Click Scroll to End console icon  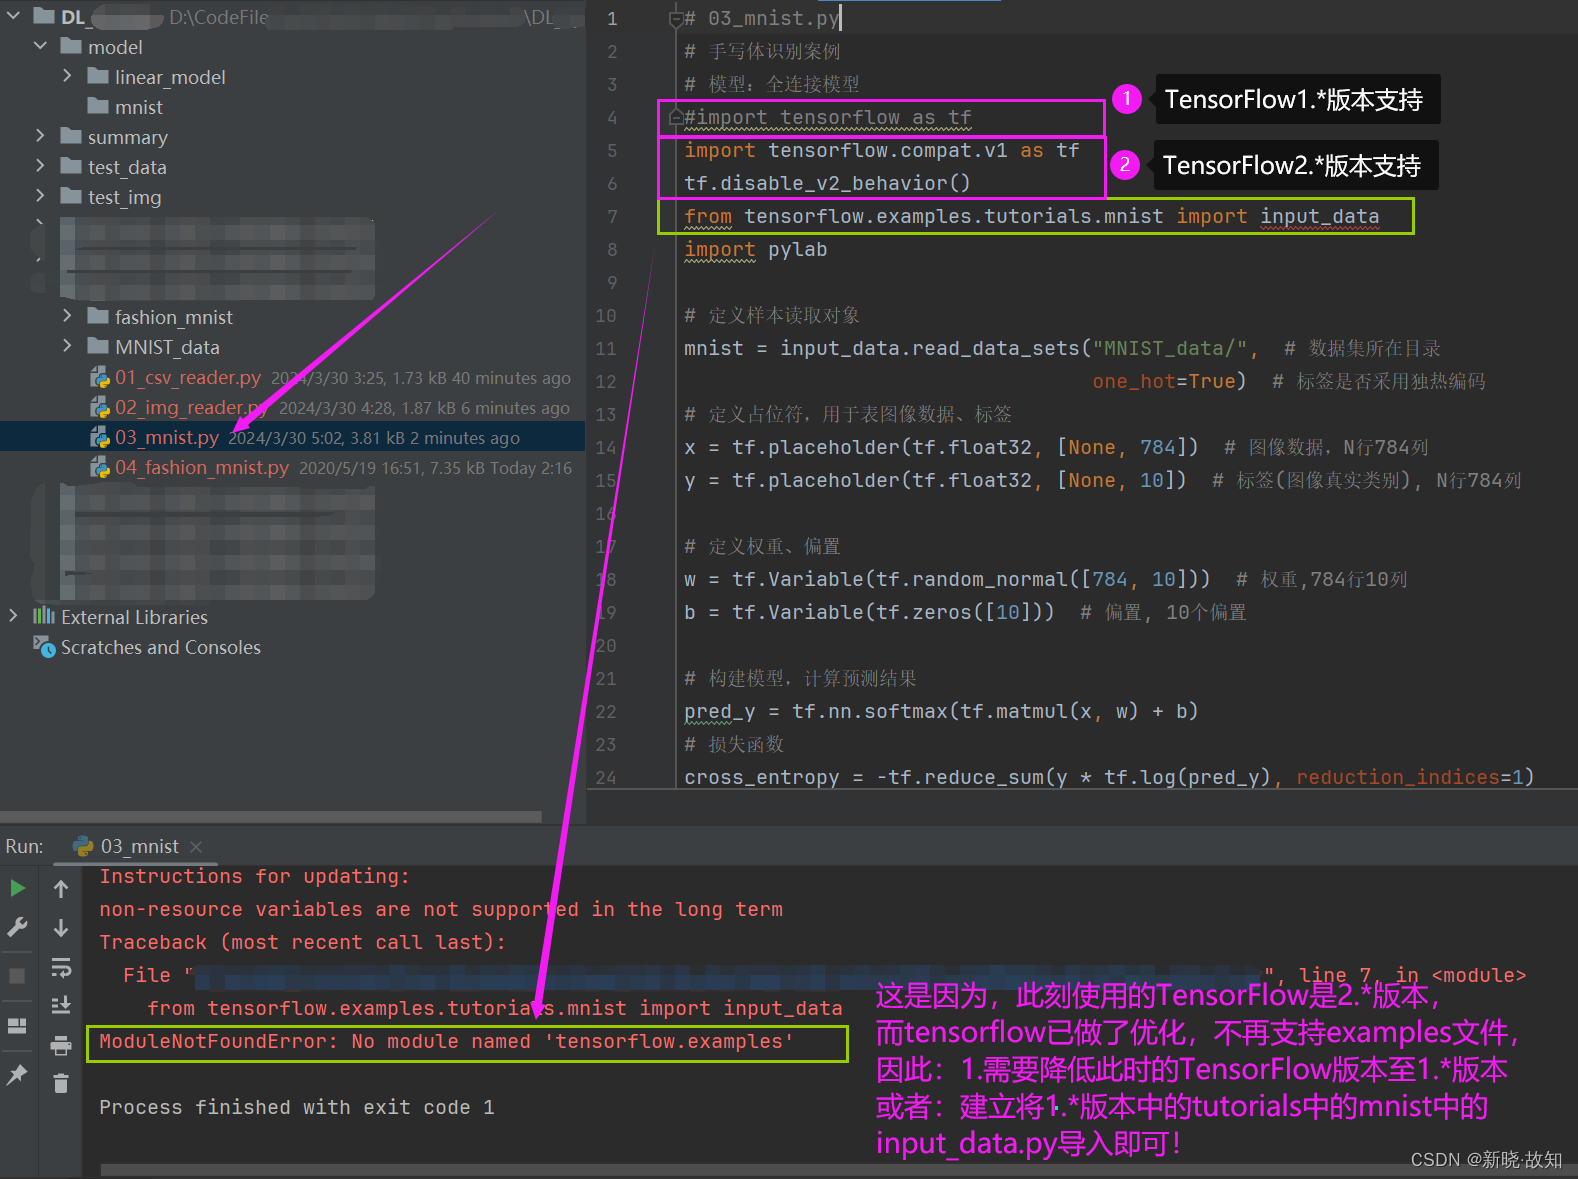pos(61,1005)
